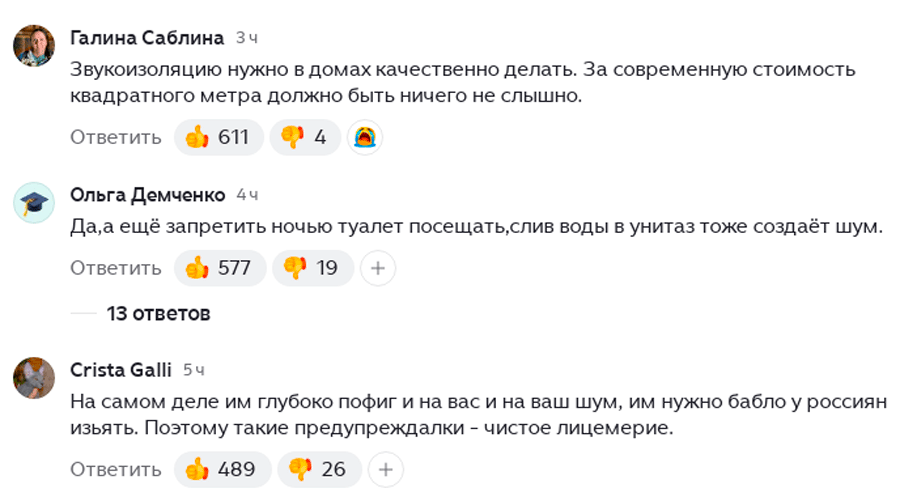Like Галина Саблина's comment

(x=218, y=137)
